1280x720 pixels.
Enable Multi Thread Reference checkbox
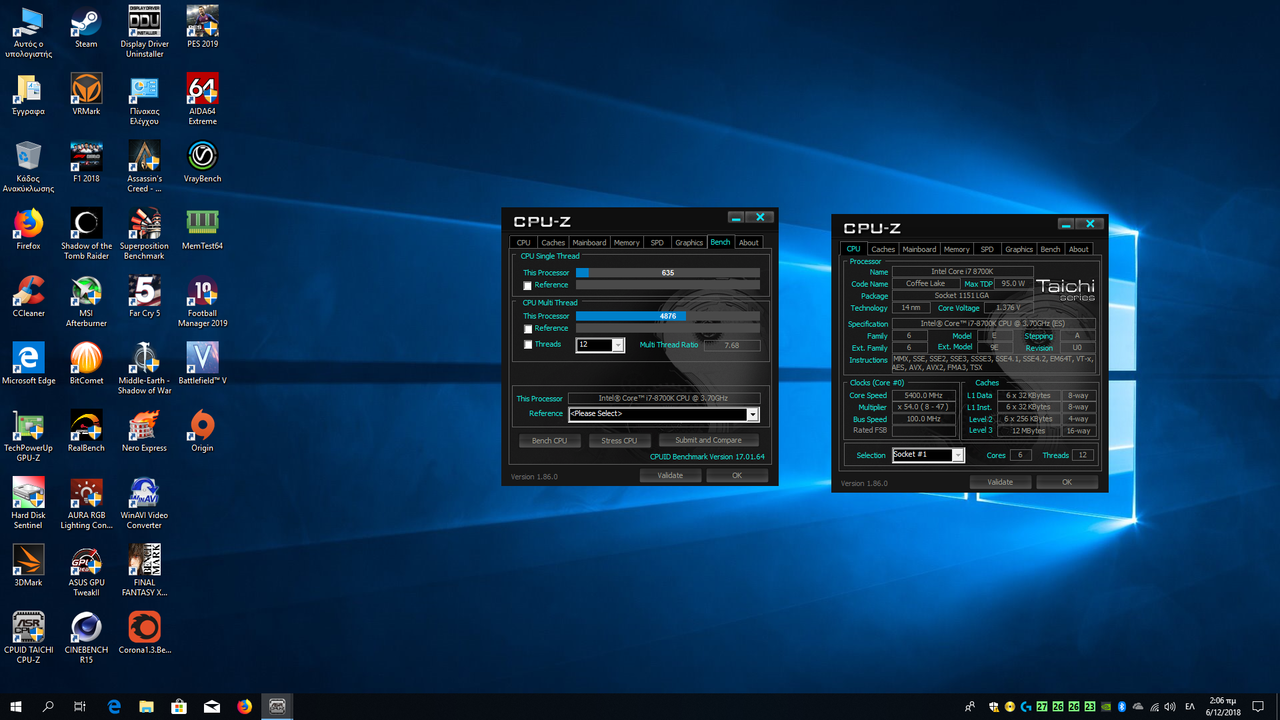[x=528, y=328]
